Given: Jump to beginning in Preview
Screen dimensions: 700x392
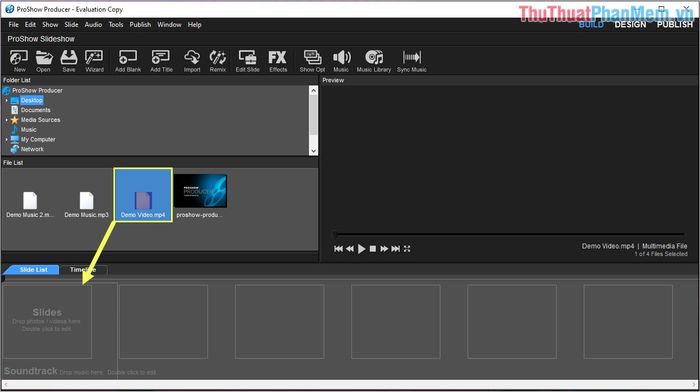Looking at the screenshot, I should pos(338,249).
